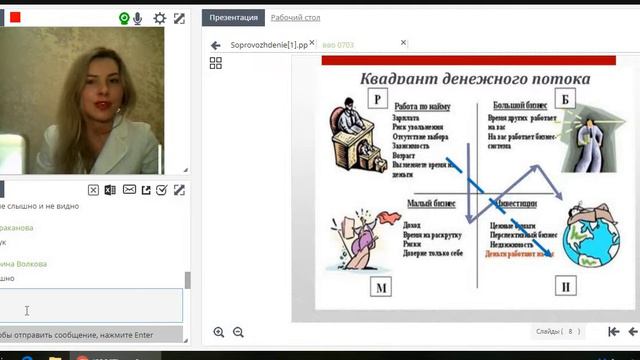Close the second presentation tab
Image resolution: width=640 pixels, height=360 pixels.
click(403, 42)
